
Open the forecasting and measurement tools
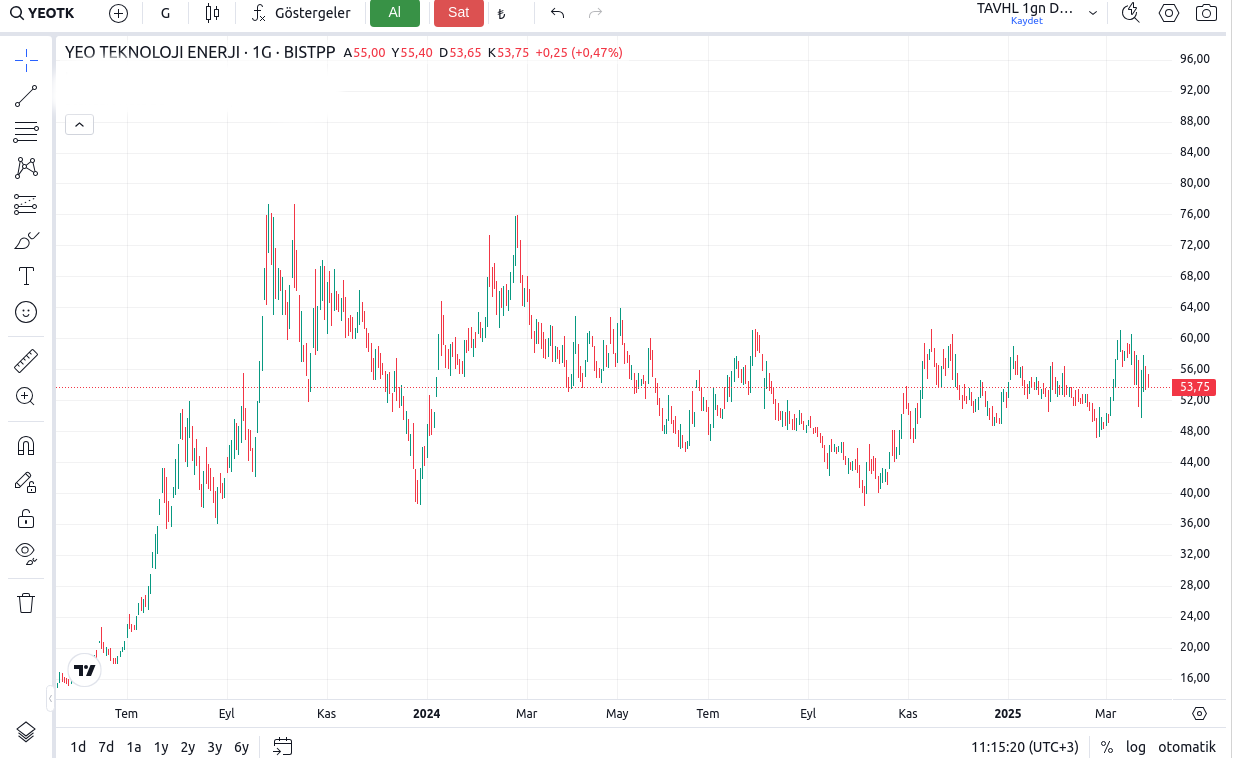coord(26,204)
